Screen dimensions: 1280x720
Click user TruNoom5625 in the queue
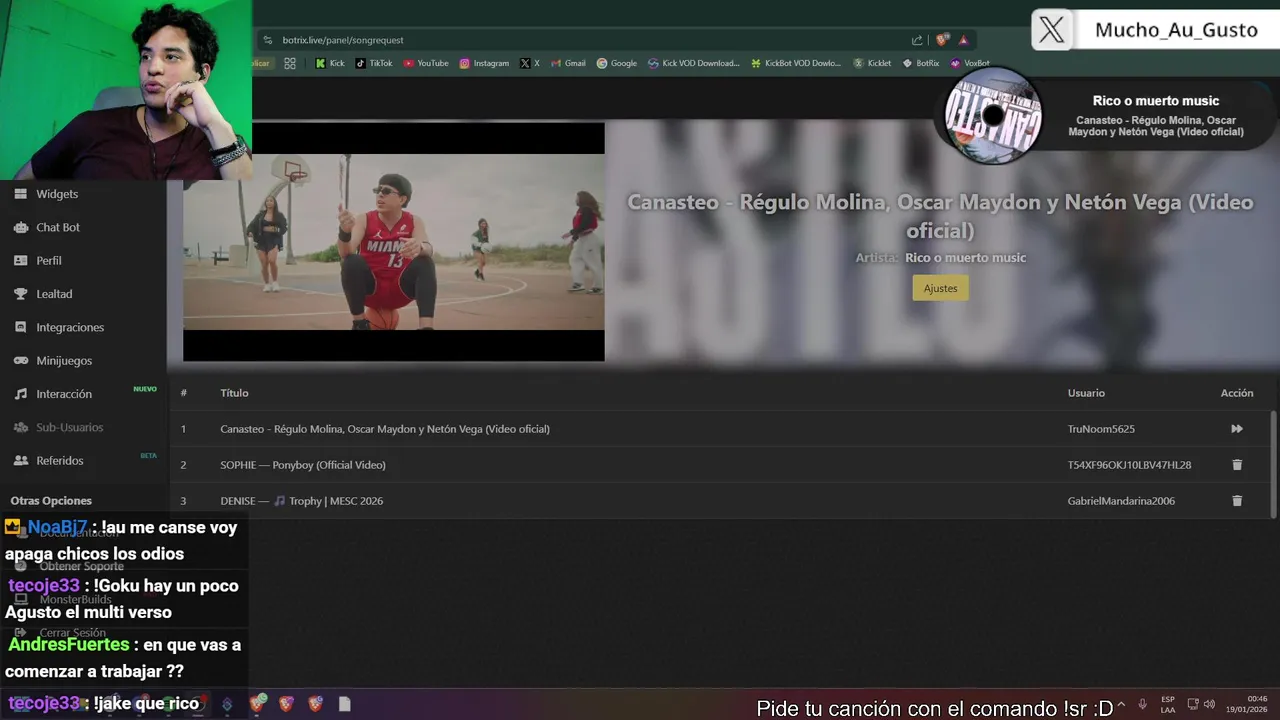tap(1101, 429)
